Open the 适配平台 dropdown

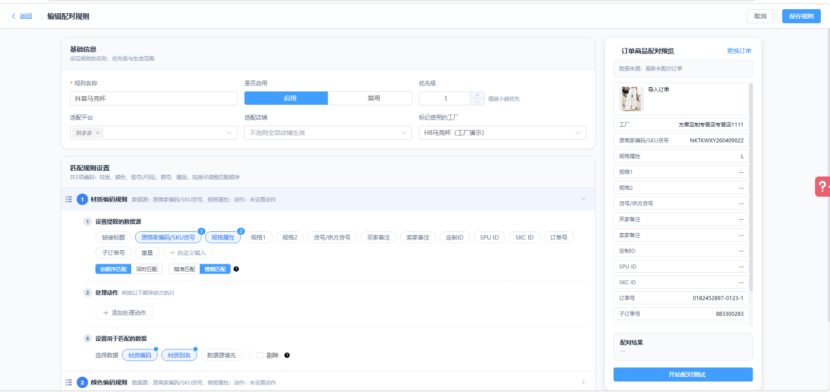tap(154, 133)
